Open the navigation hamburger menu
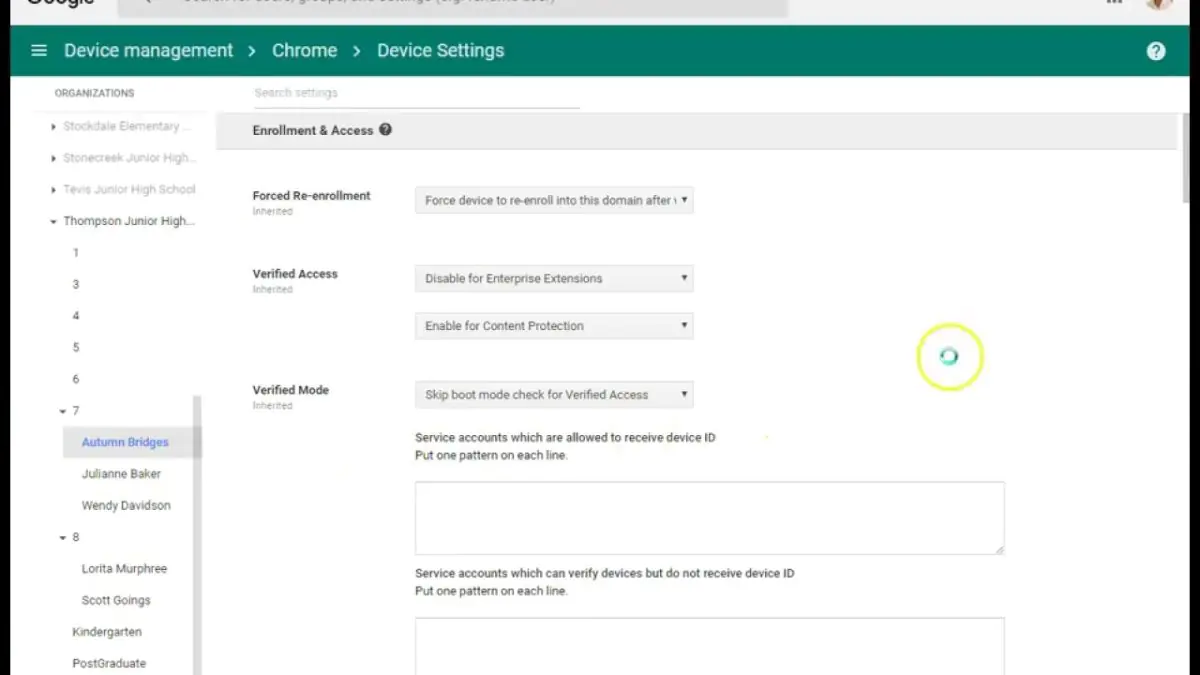Image resolution: width=1200 pixels, height=675 pixels. point(38,50)
